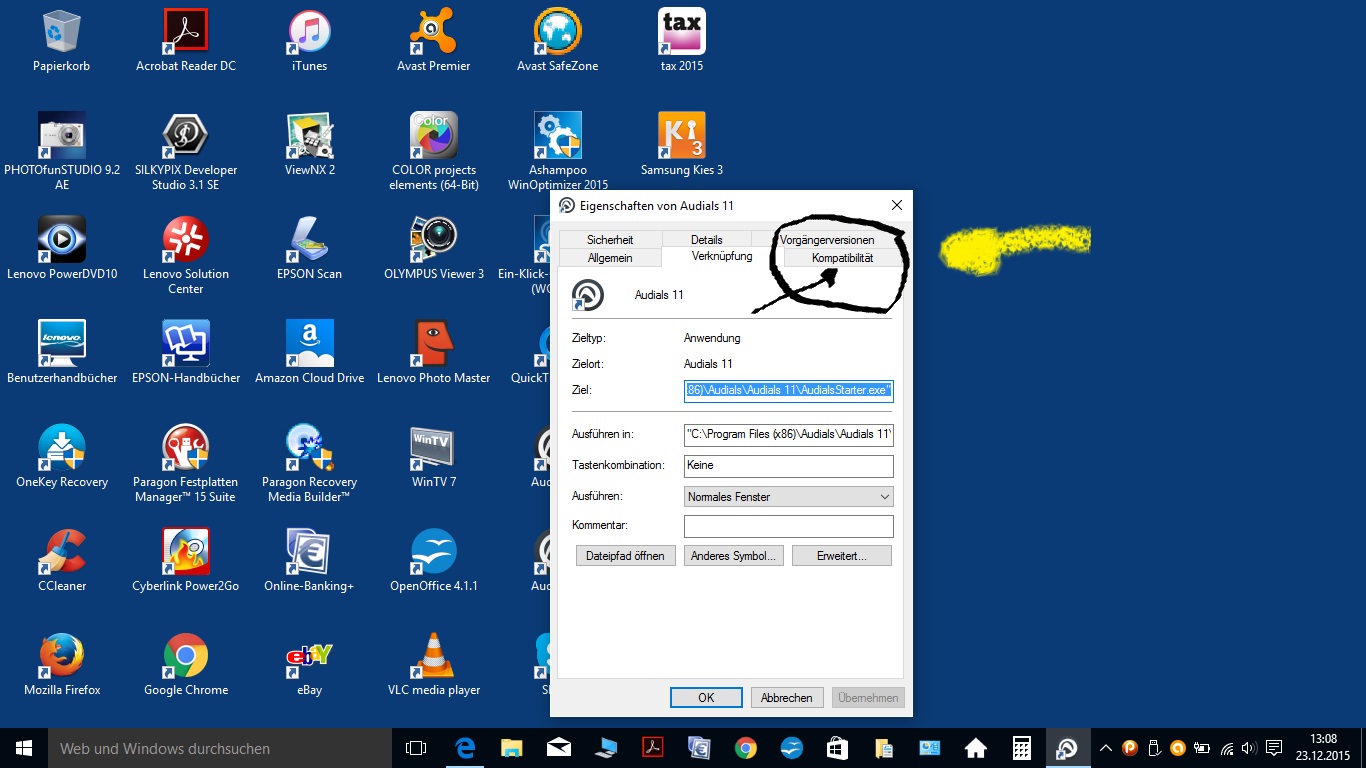1366x768 pixels.
Task: Switch to the Details tab
Action: (706, 240)
